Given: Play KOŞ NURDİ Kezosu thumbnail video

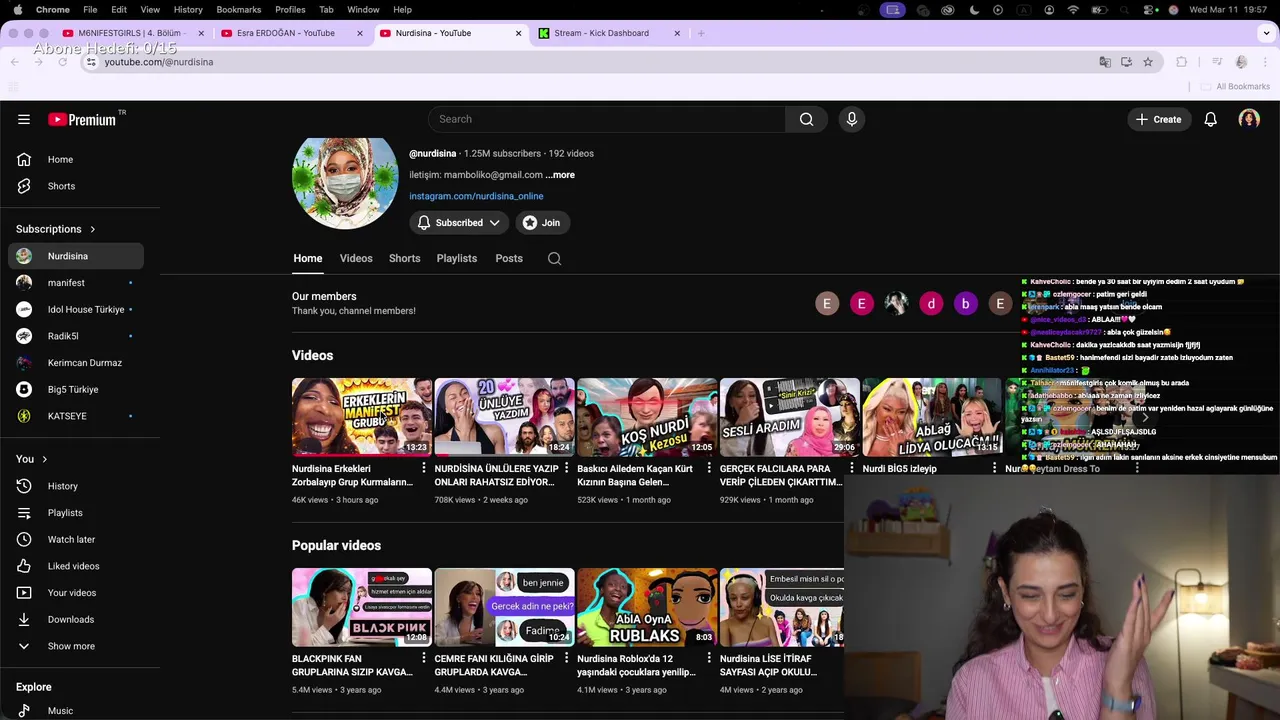Looking at the screenshot, I should click(x=647, y=417).
